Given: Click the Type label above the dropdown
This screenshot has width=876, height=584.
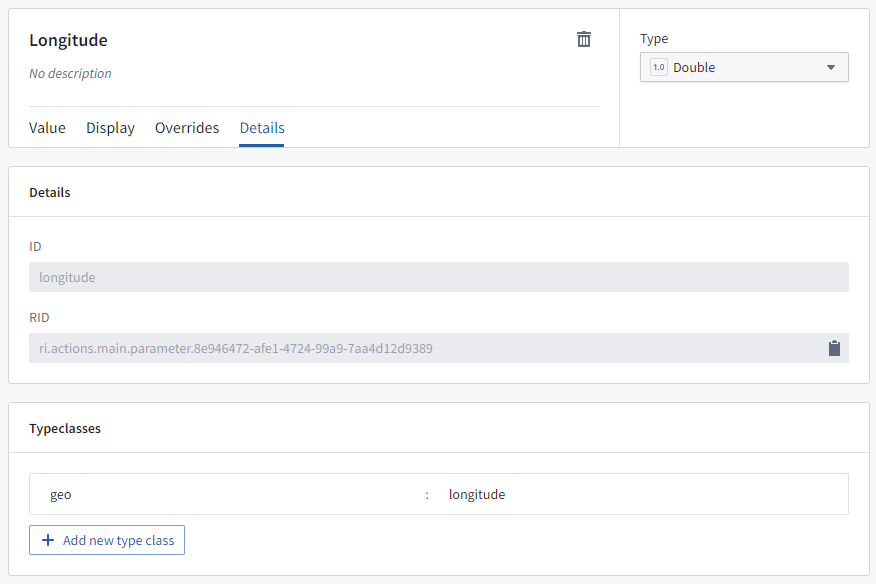Looking at the screenshot, I should 654,39.
